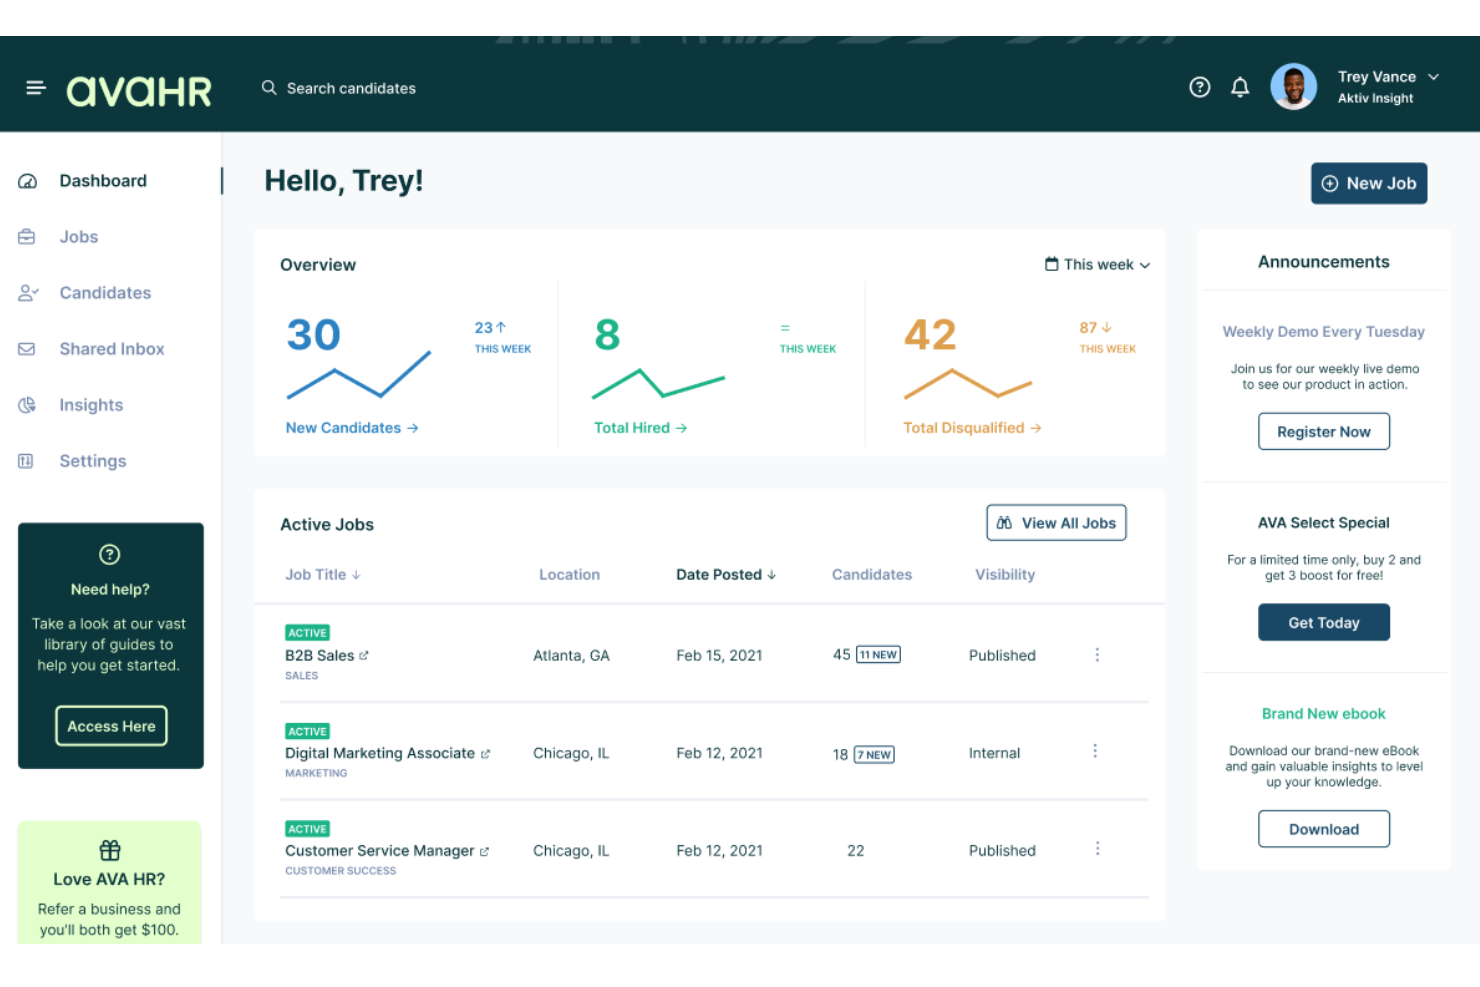Image resolution: width=1480 pixels, height=987 pixels.
Task: Click Trey Vance's profile picture
Action: pyautogui.click(x=1294, y=86)
